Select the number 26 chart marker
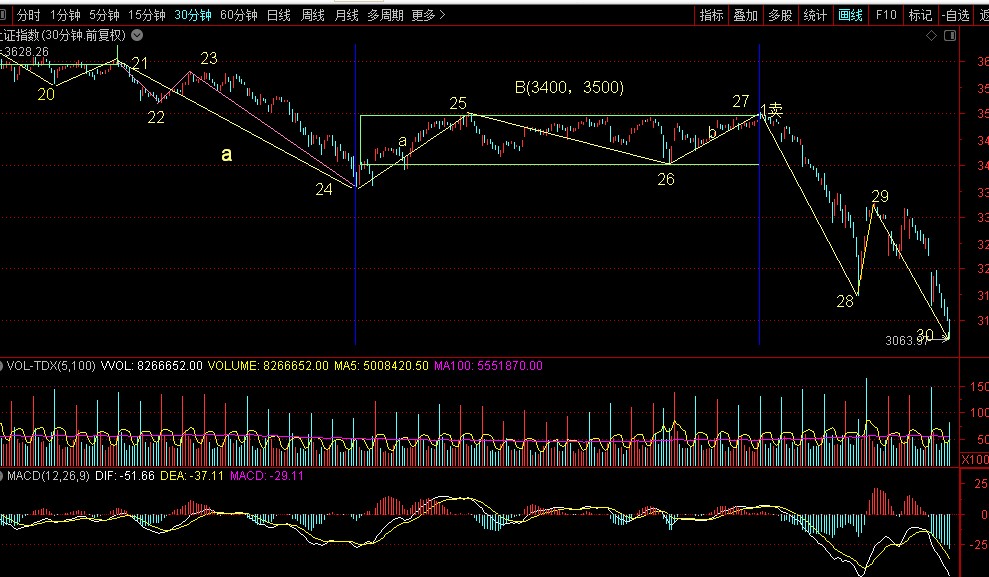The width and height of the screenshot is (989, 577). pyautogui.click(x=666, y=180)
